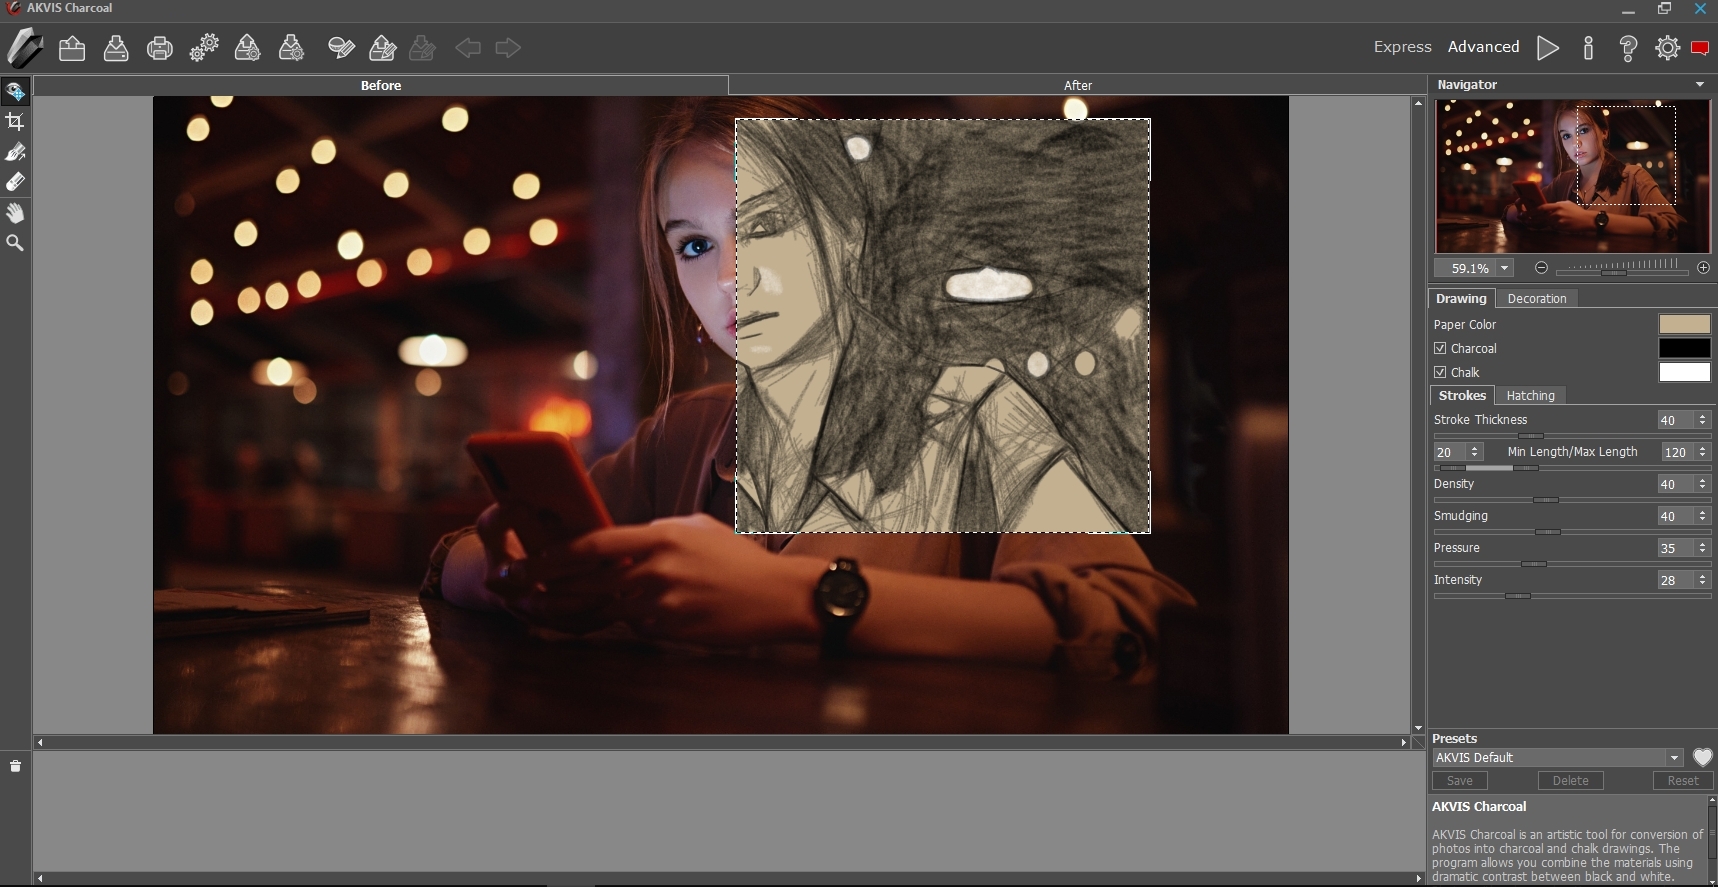The image size is (1718, 887).
Task: Open the zoom percentage dropdown
Action: coord(1504,268)
